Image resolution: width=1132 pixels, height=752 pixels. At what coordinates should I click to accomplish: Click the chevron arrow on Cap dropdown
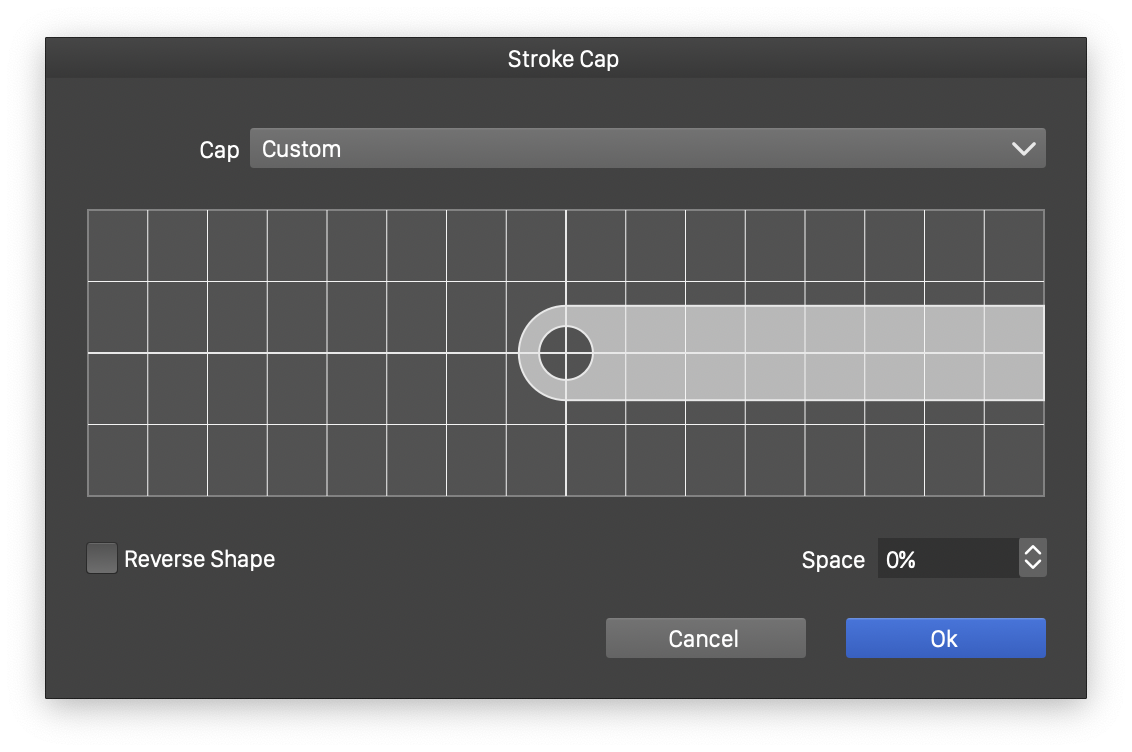[x=1023, y=149]
